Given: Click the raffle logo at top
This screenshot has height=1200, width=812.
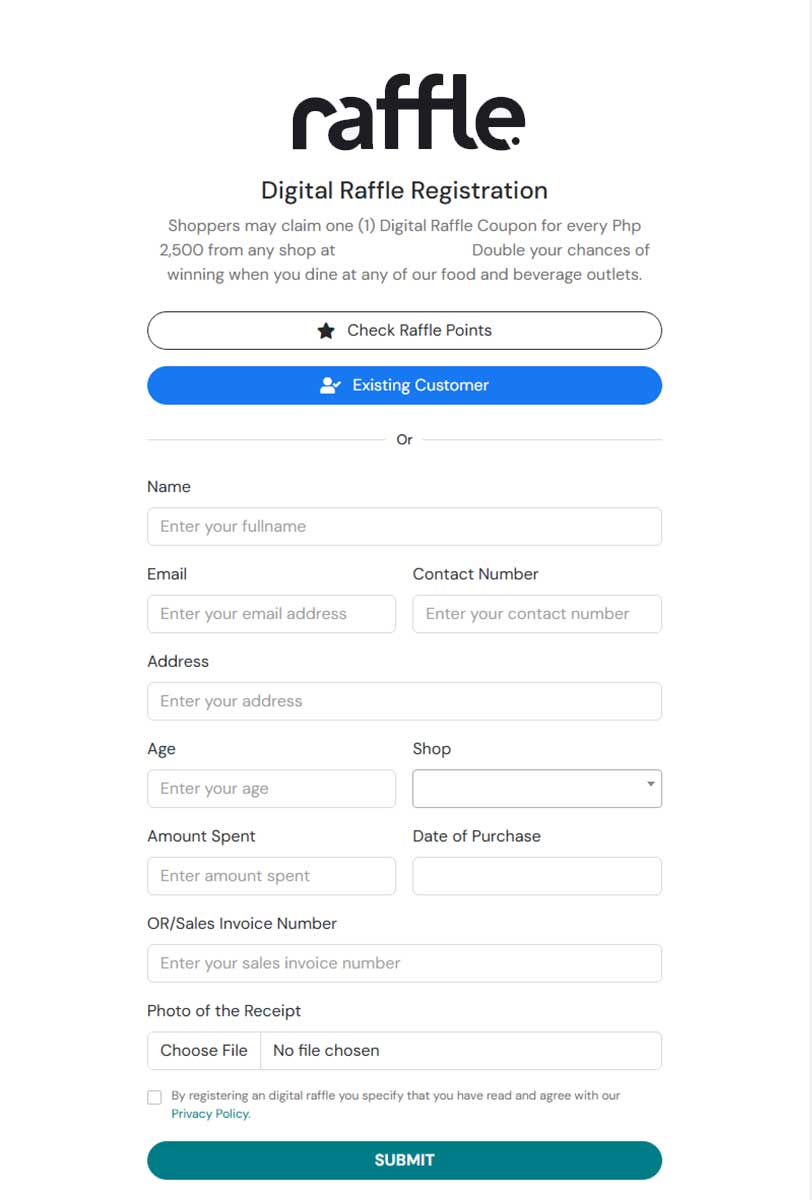Looking at the screenshot, I should (x=407, y=112).
